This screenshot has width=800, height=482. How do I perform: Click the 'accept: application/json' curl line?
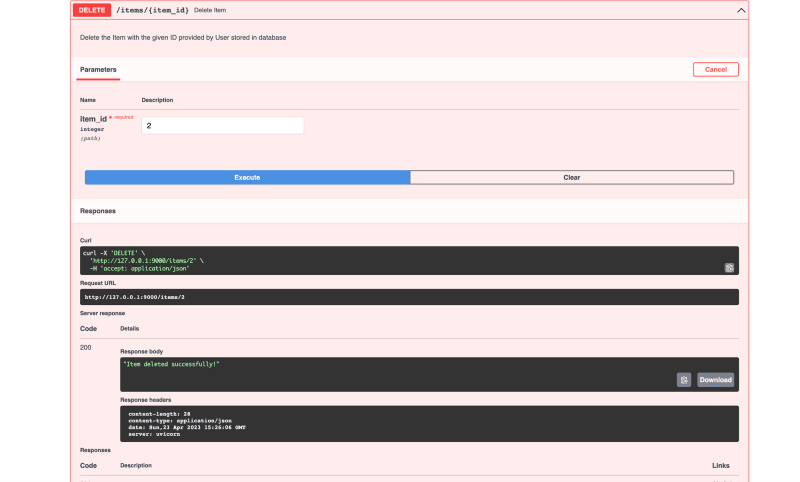[139, 268]
